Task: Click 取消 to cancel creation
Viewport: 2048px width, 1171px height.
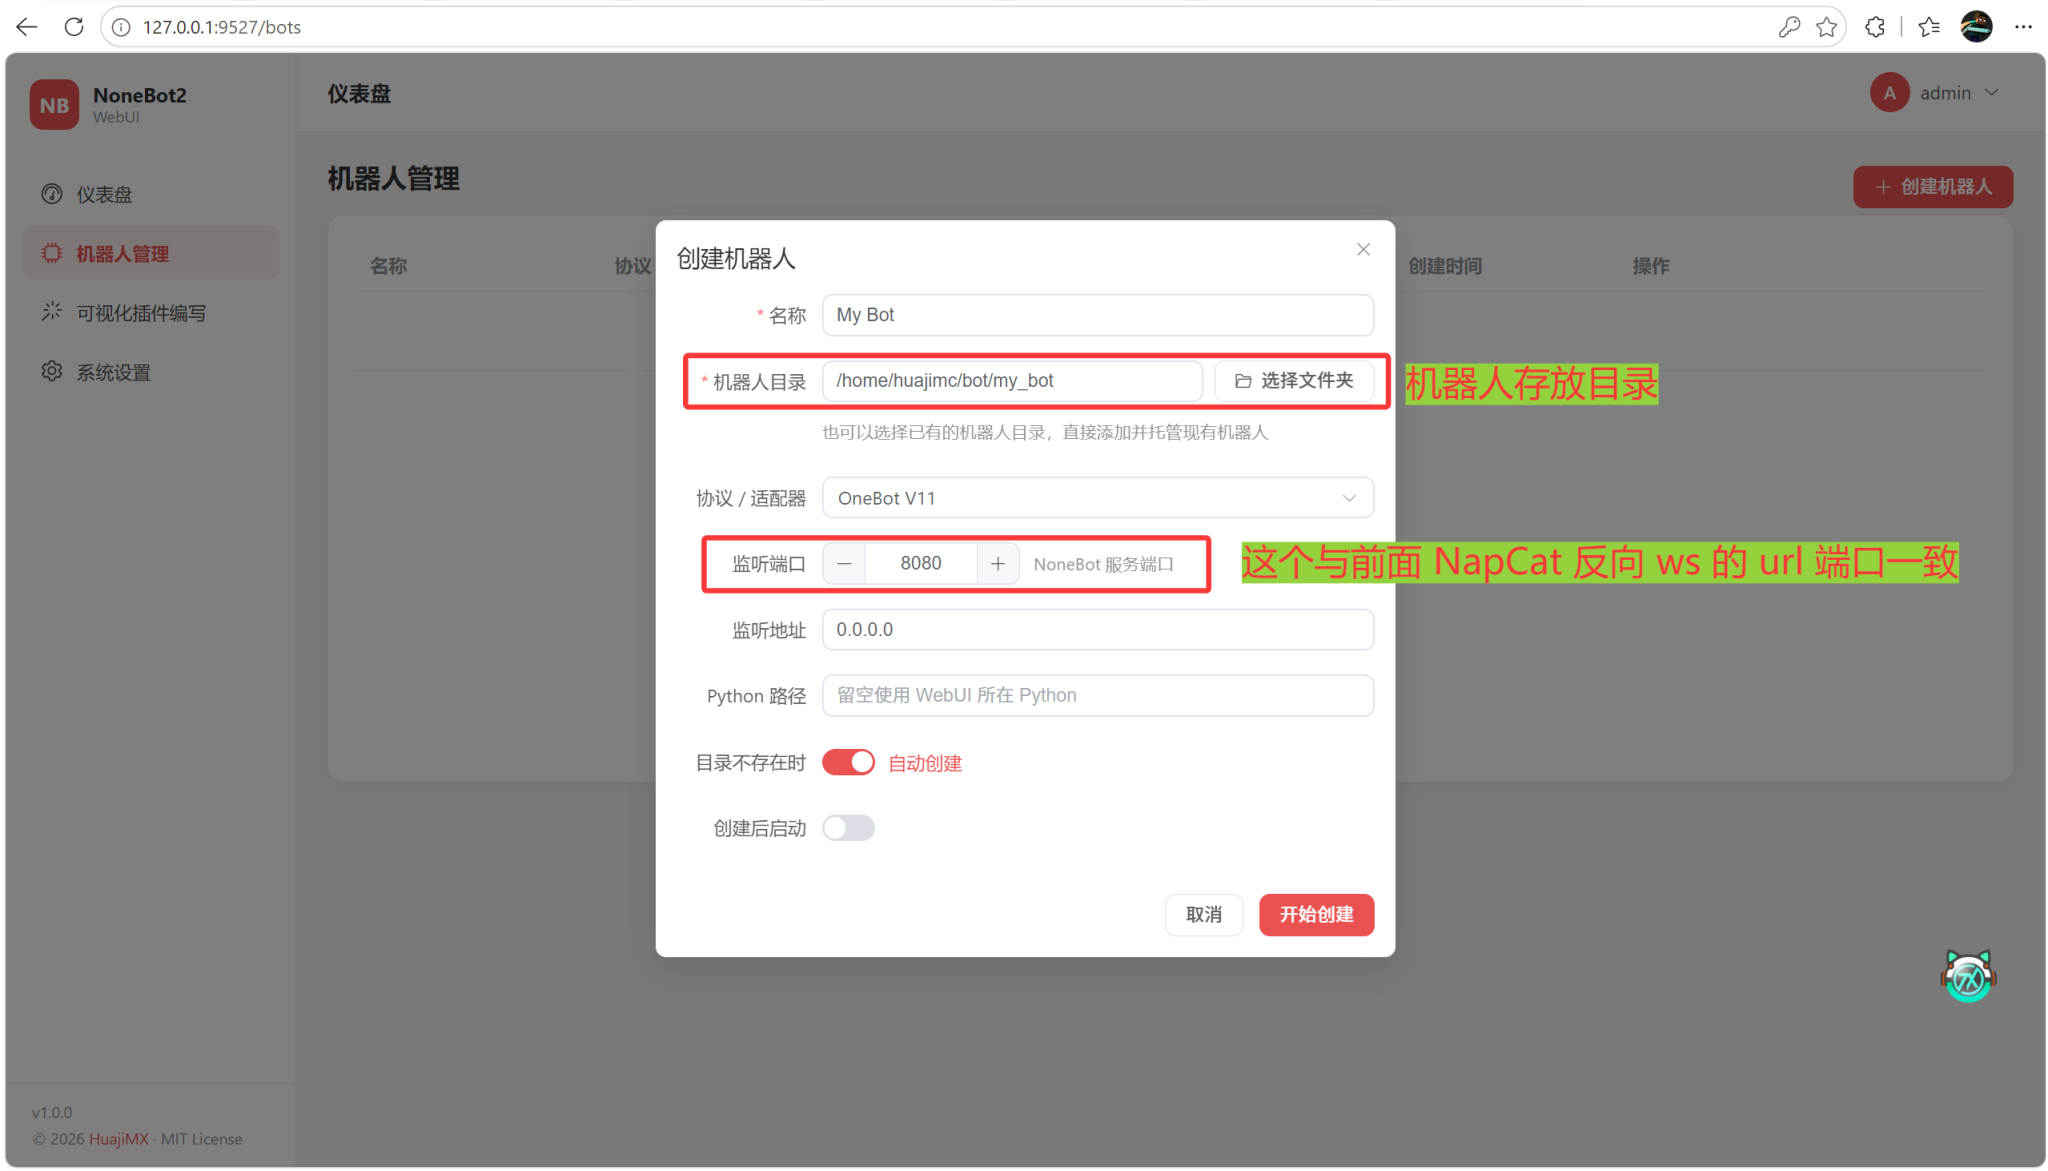Action: [1203, 915]
